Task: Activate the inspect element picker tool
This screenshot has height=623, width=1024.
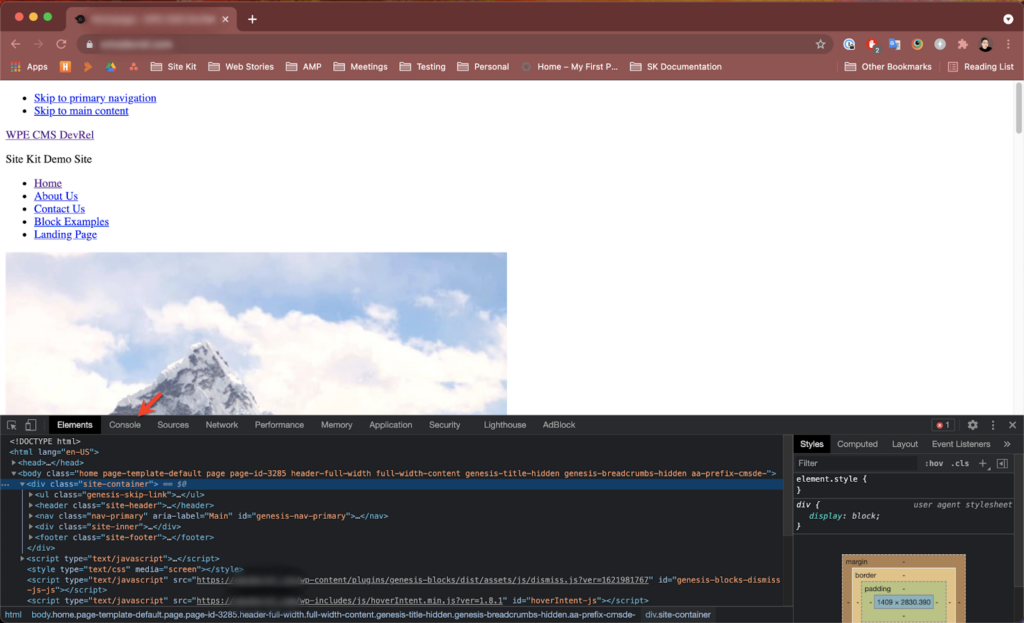Action: 12,425
